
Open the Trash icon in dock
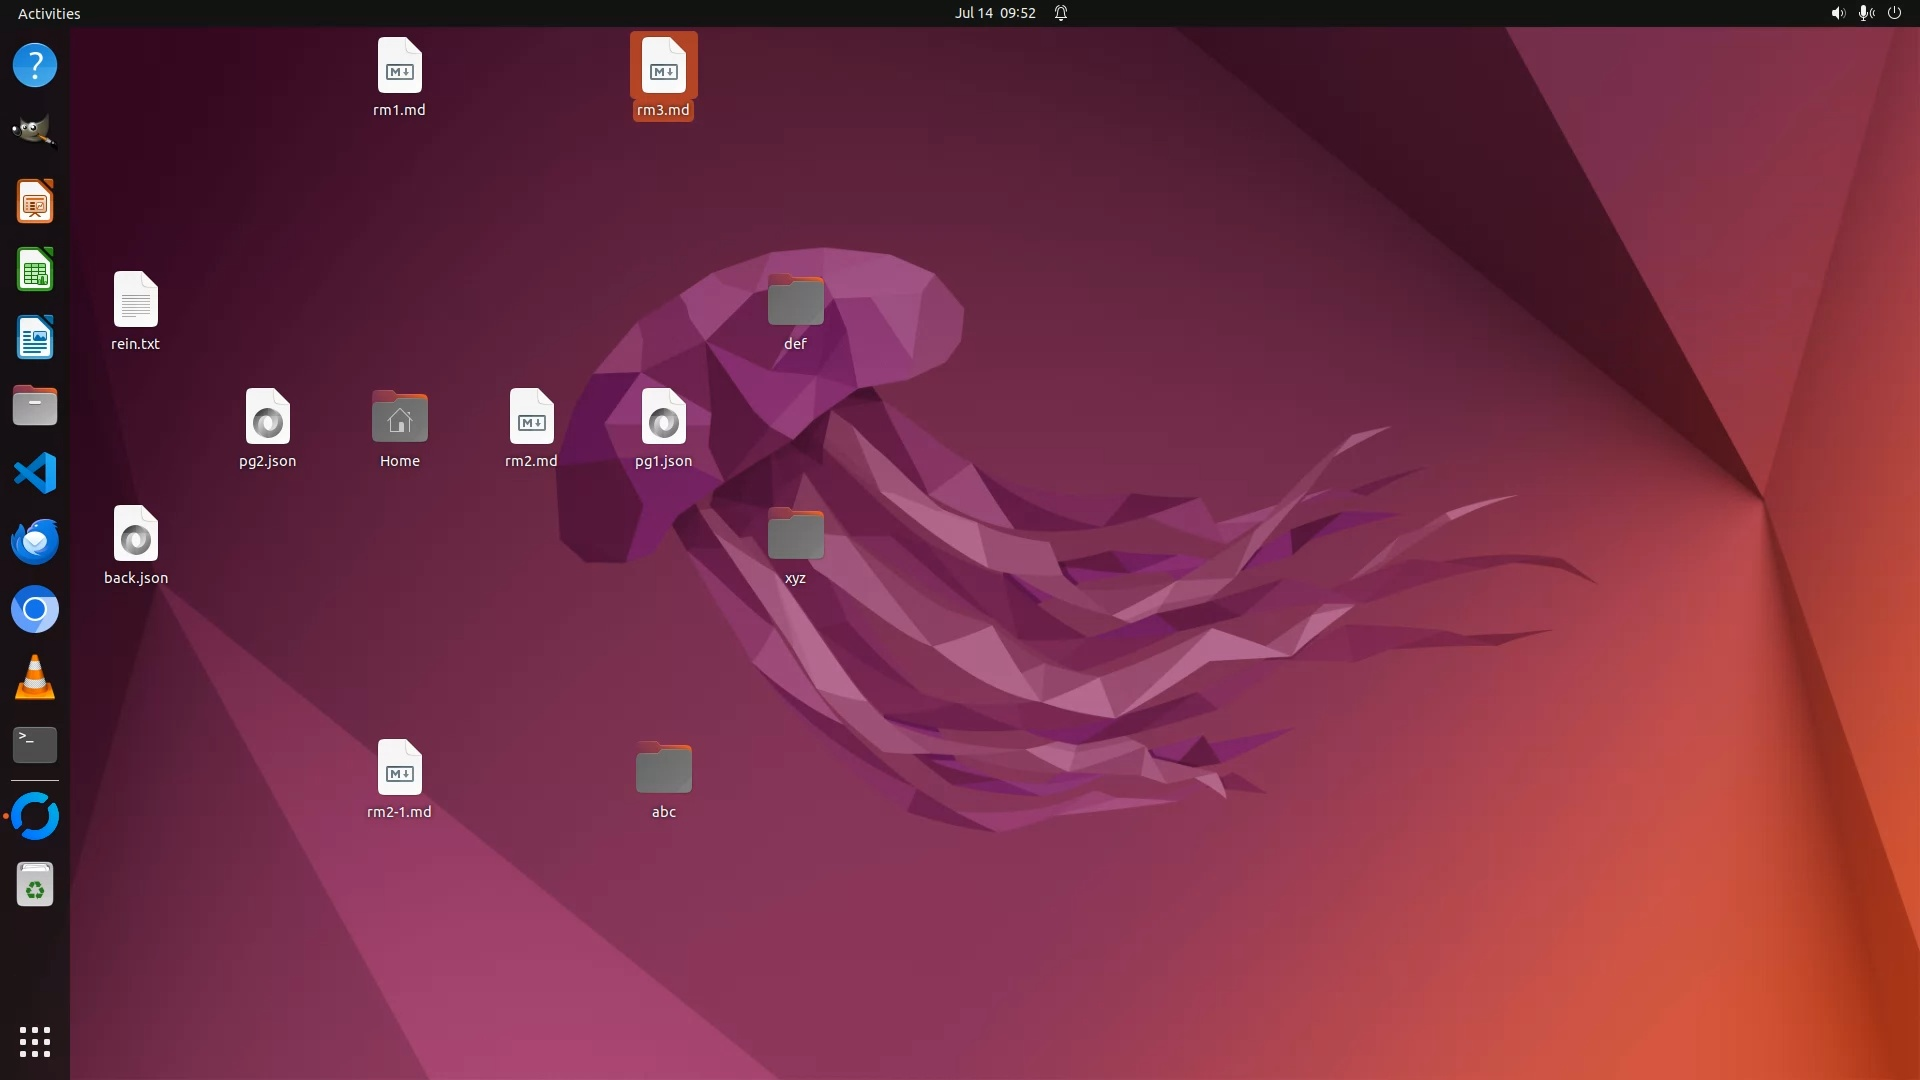tap(34, 885)
